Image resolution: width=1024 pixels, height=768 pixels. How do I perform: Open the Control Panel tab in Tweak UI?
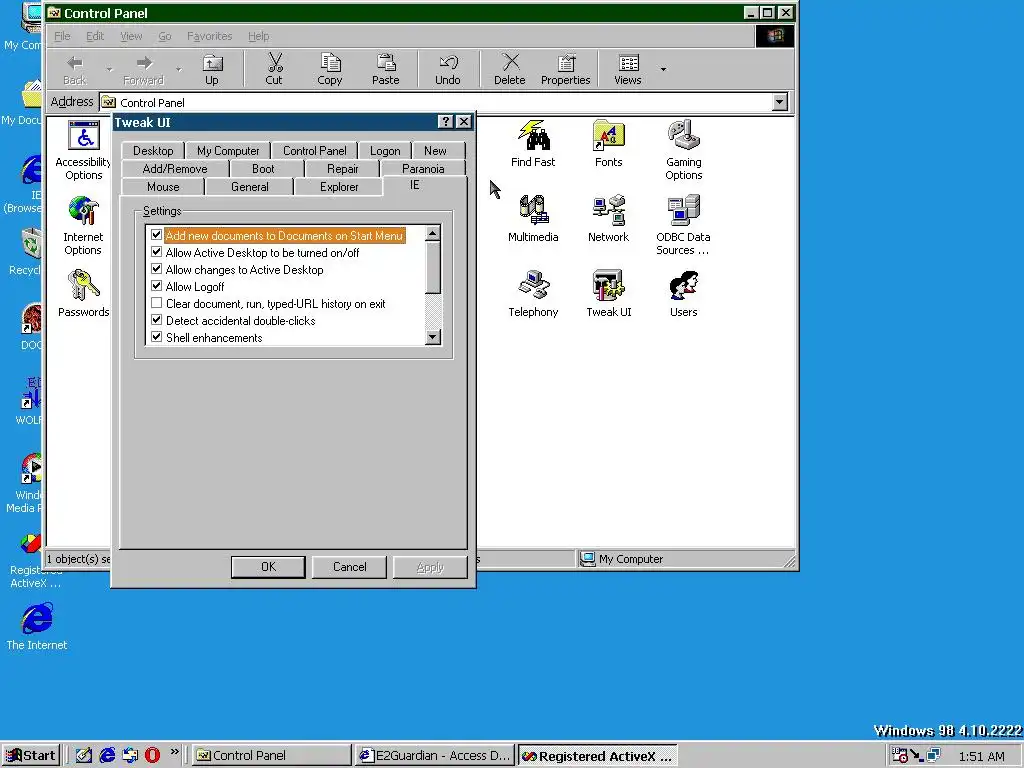(x=314, y=151)
